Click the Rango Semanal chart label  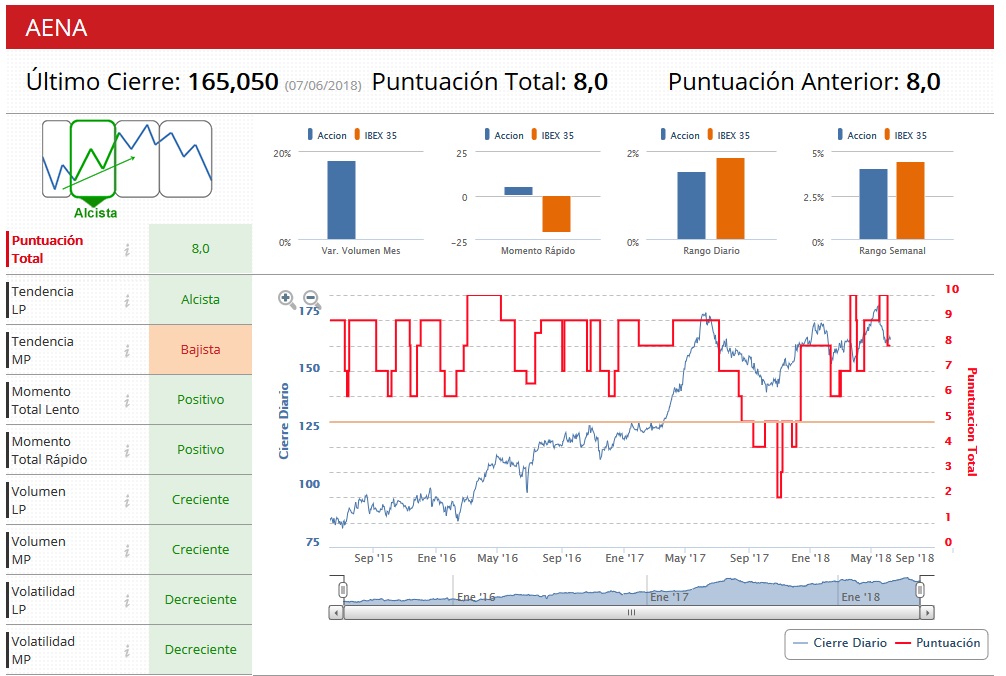[x=892, y=251]
